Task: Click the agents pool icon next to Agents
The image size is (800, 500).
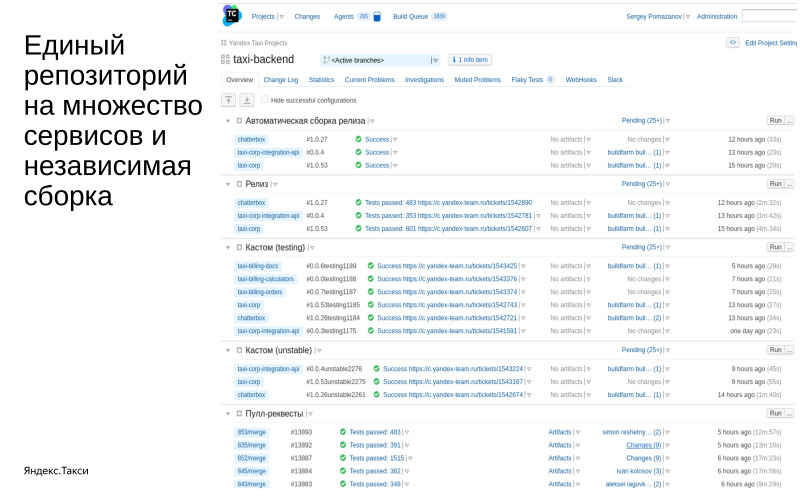Action: [377, 17]
